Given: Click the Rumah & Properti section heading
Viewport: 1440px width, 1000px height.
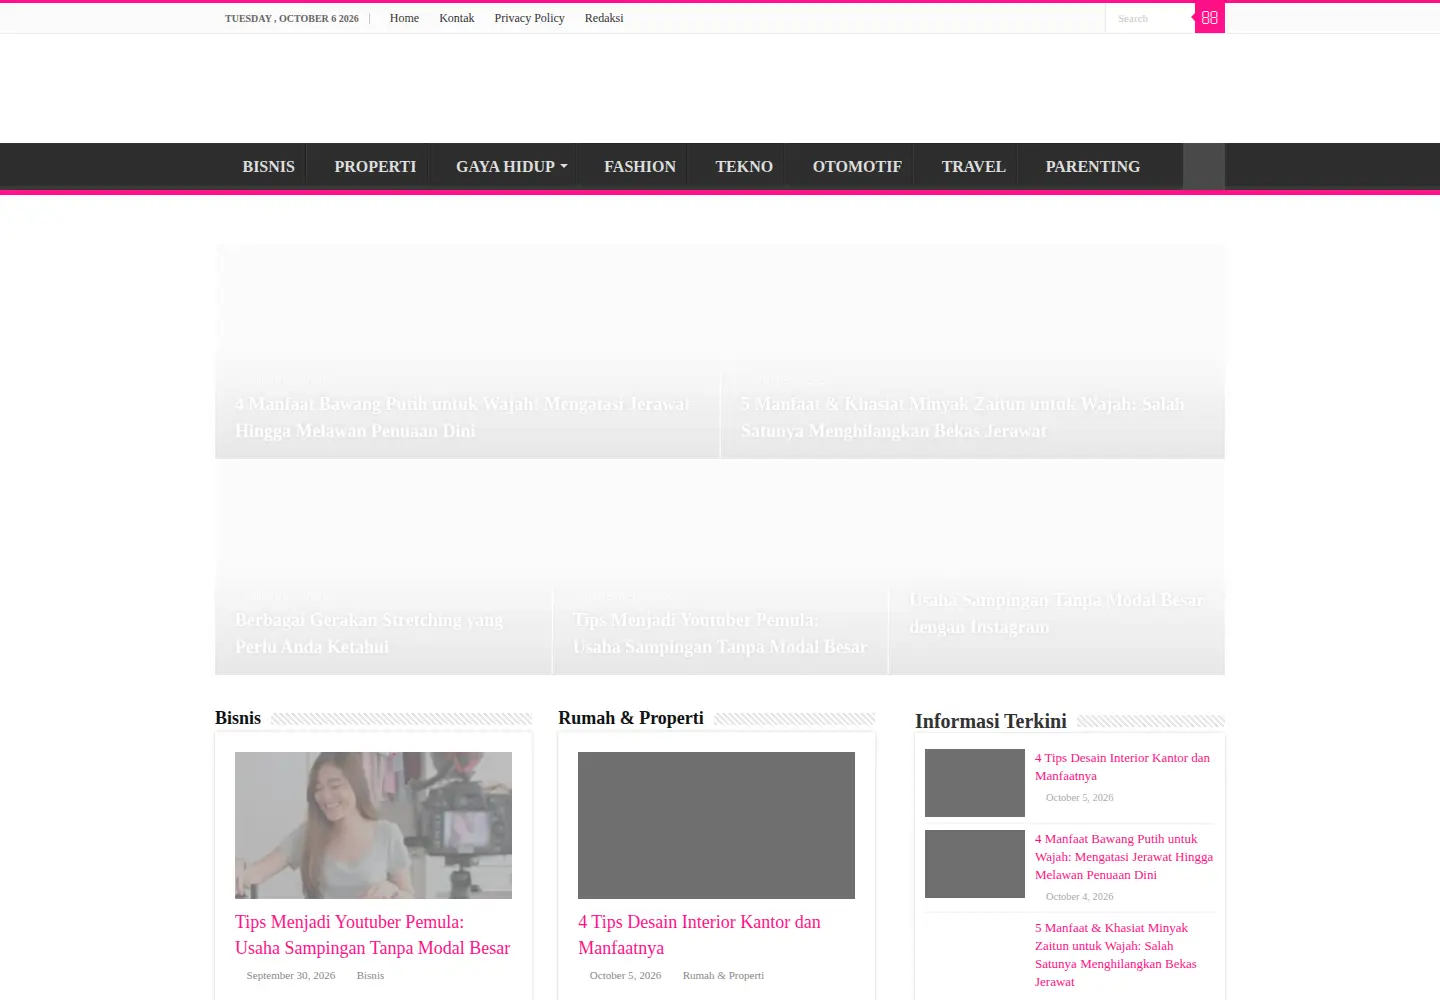Looking at the screenshot, I should [x=631, y=718].
